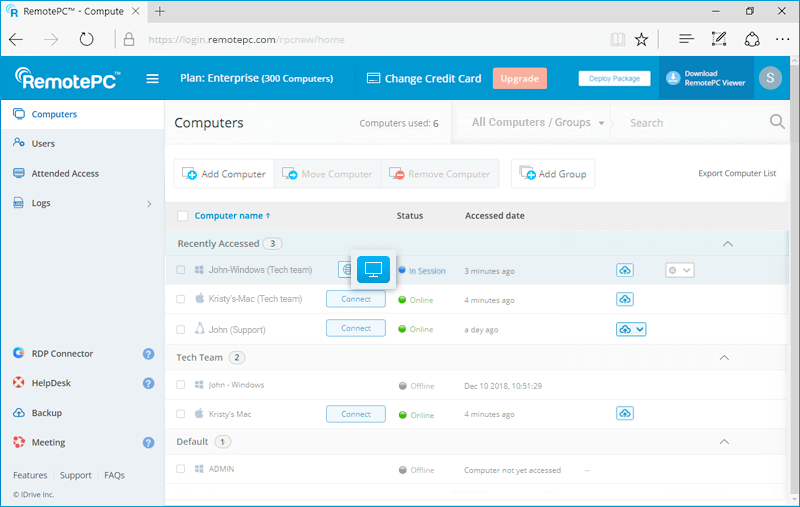Click remote desktop monitor icon for John-Windows

pyautogui.click(x=373, y=269)
